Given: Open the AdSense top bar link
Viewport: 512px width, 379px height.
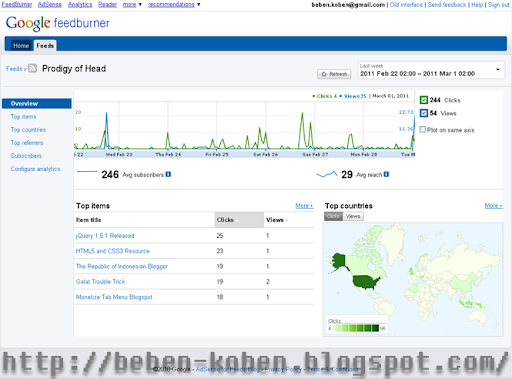Looking at the screenshot, I should click(50, 5).
